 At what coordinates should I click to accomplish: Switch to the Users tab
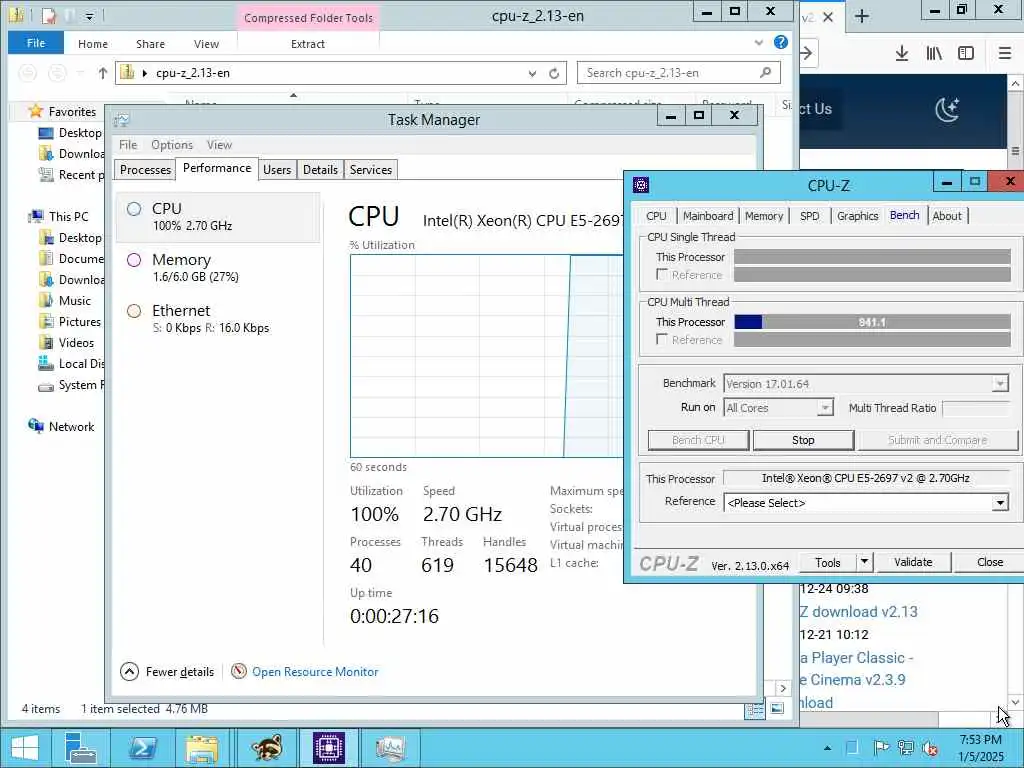[277, 170]
